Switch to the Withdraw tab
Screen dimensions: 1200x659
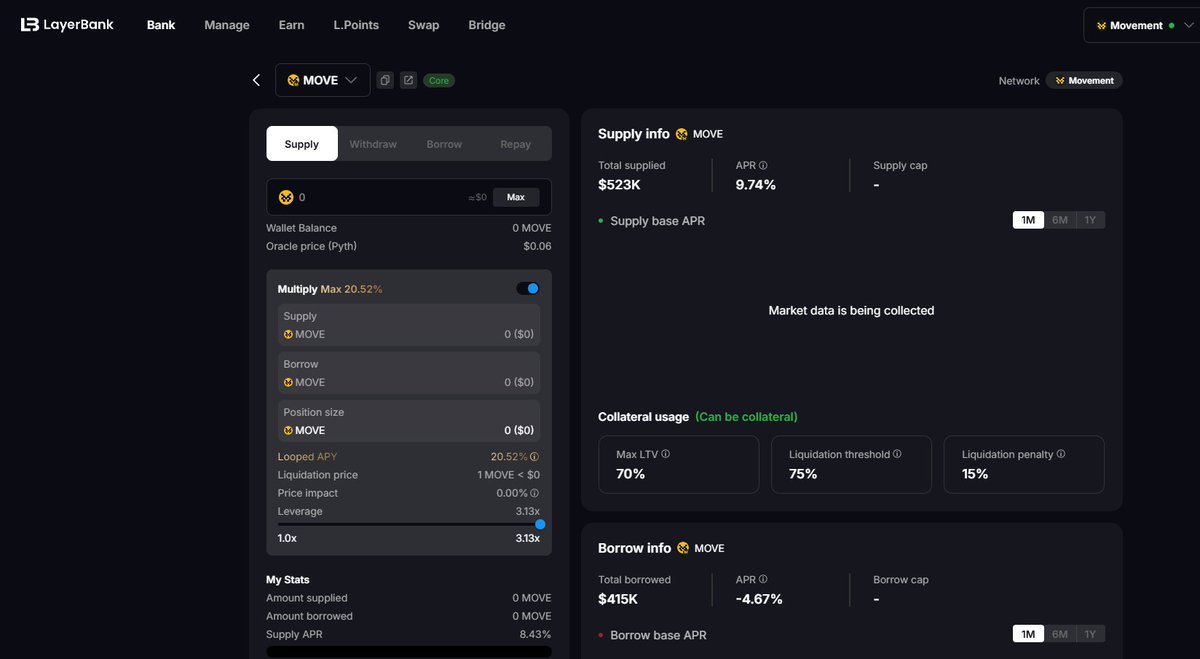click(x=372, y=143)
